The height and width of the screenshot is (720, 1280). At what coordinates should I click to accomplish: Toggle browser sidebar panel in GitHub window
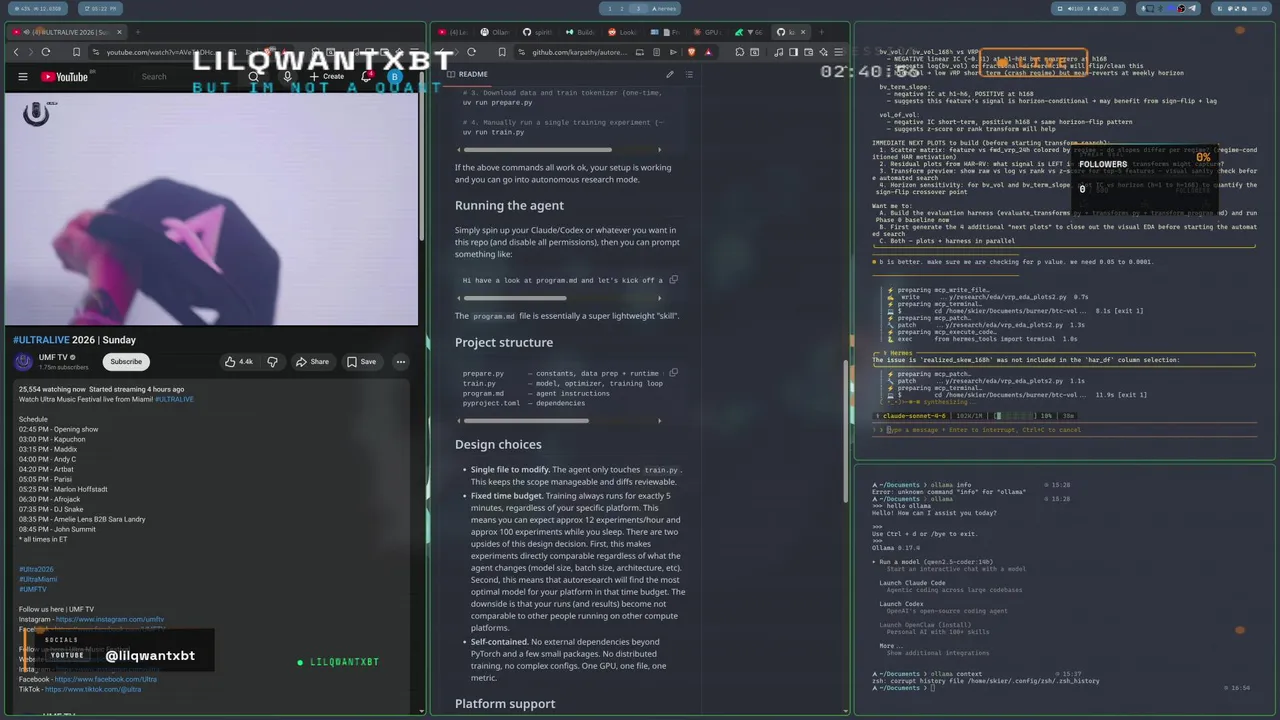click(x=793, y=52)
